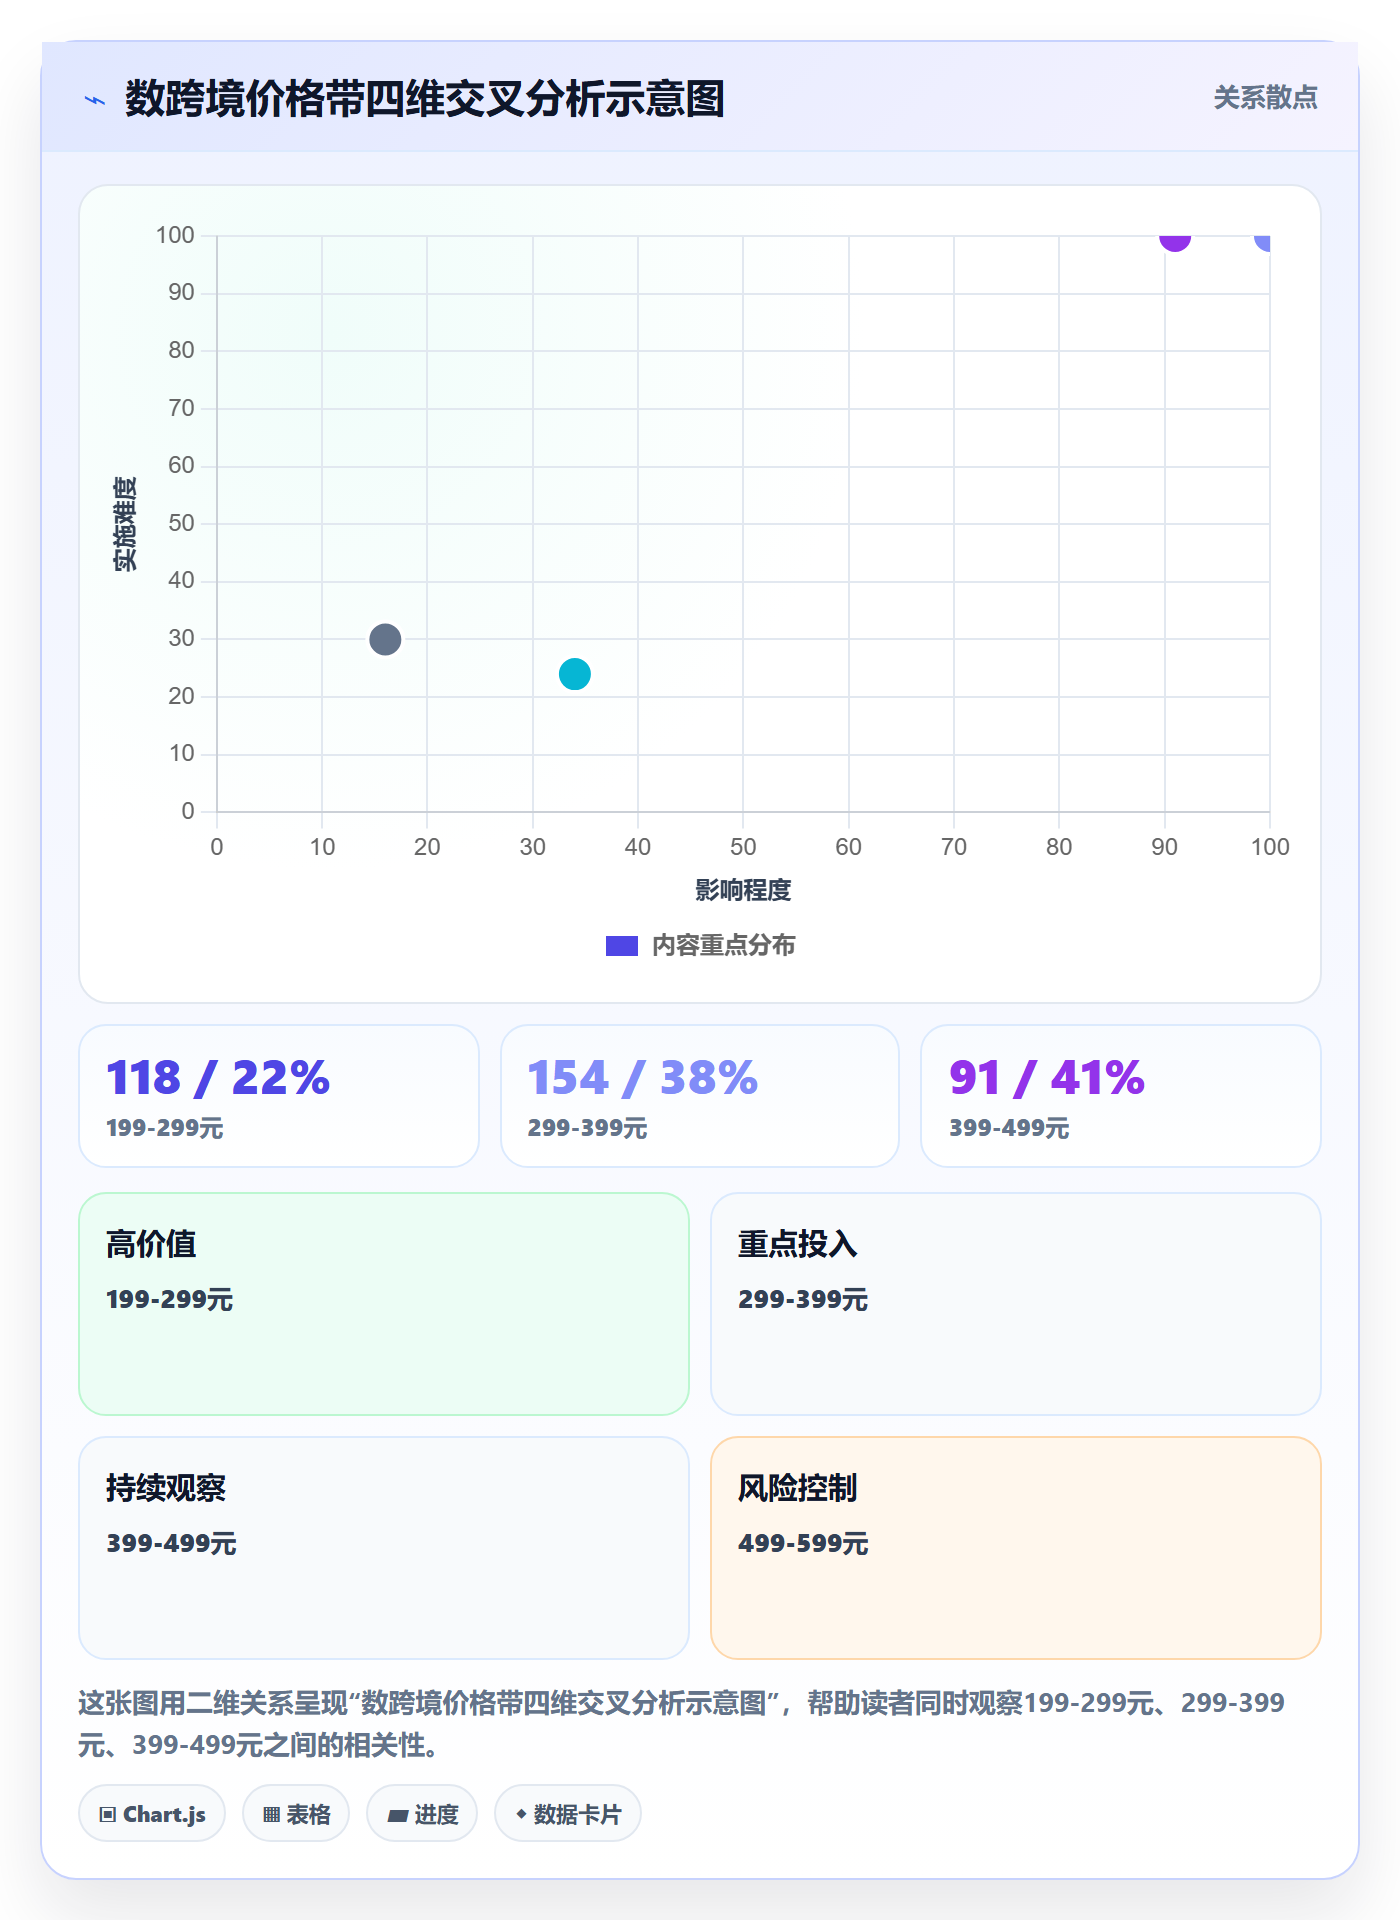This screenshot has width=1400, height=1920.
Task: Click the x-axis tick label 70
Action: (954, 847)
